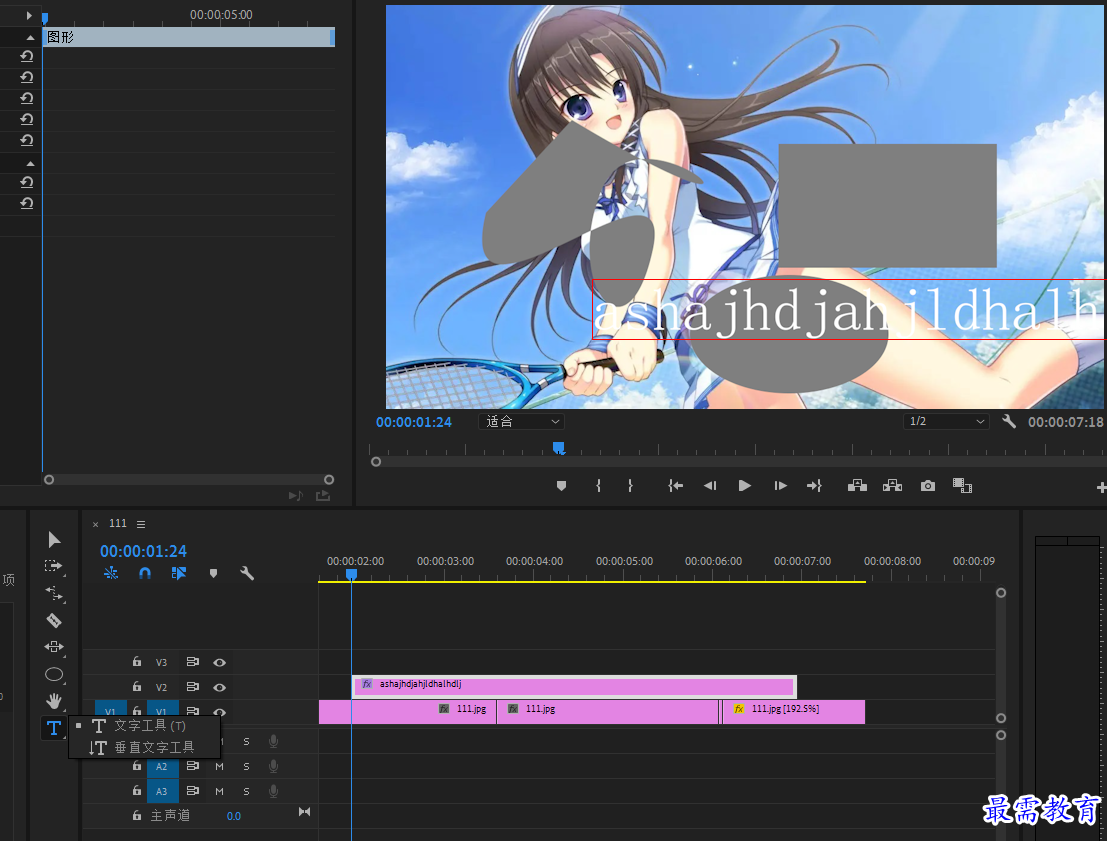The width and height of the screenshot is (1107, 841).
Task: Enable voice-over record on A3
Action: (x=273, y=792)
